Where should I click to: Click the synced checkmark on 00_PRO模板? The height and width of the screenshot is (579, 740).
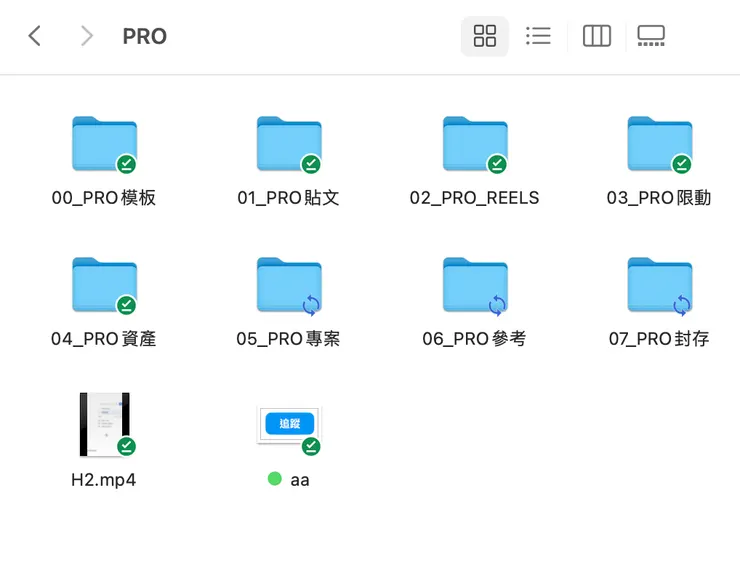[126, 164]
